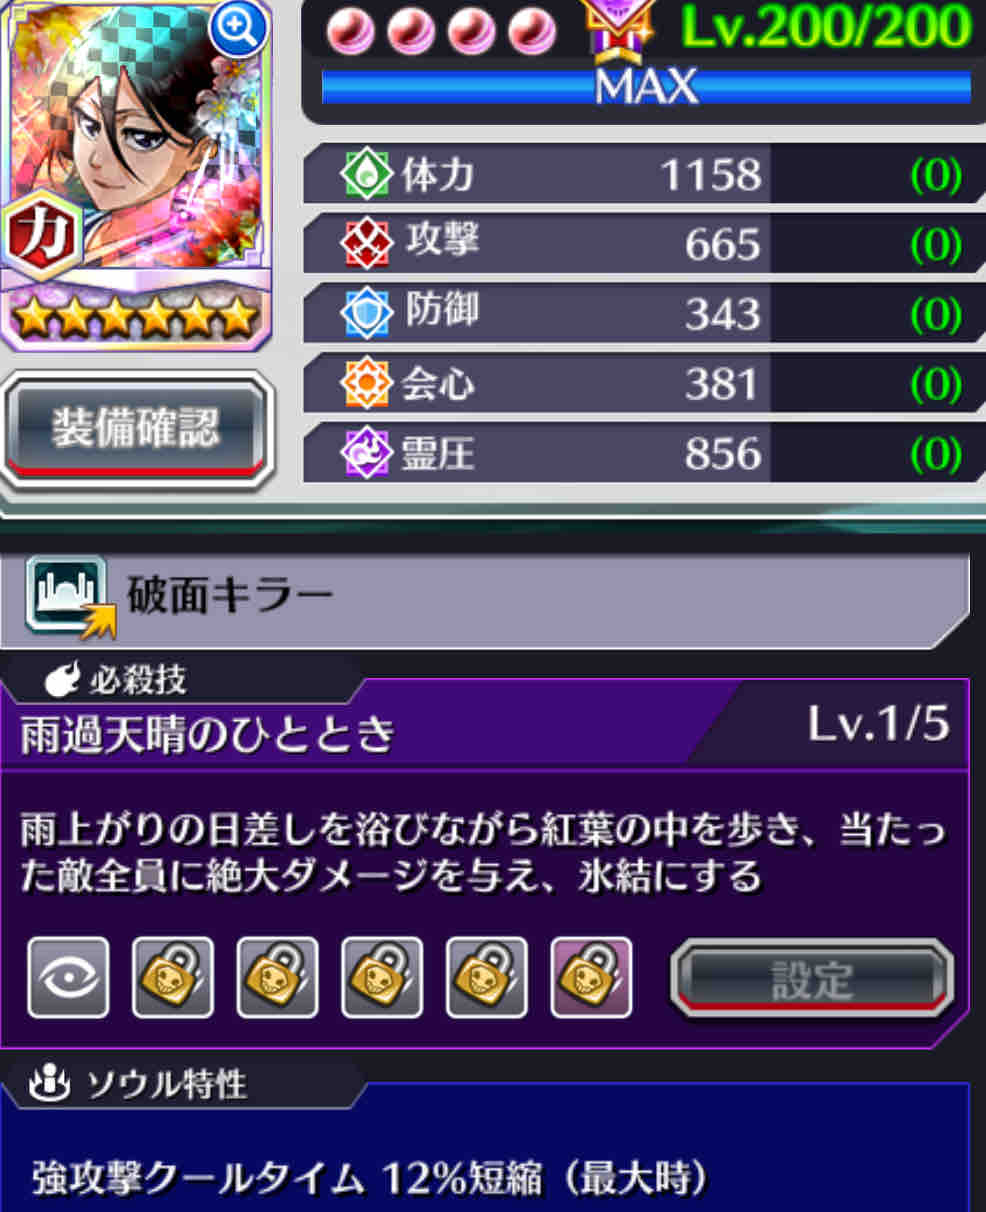Image resolution: width=986 pixels, height=1212 pixels.
Task: Tap the Lv.1/5 special move level
Action: point(878,723)
